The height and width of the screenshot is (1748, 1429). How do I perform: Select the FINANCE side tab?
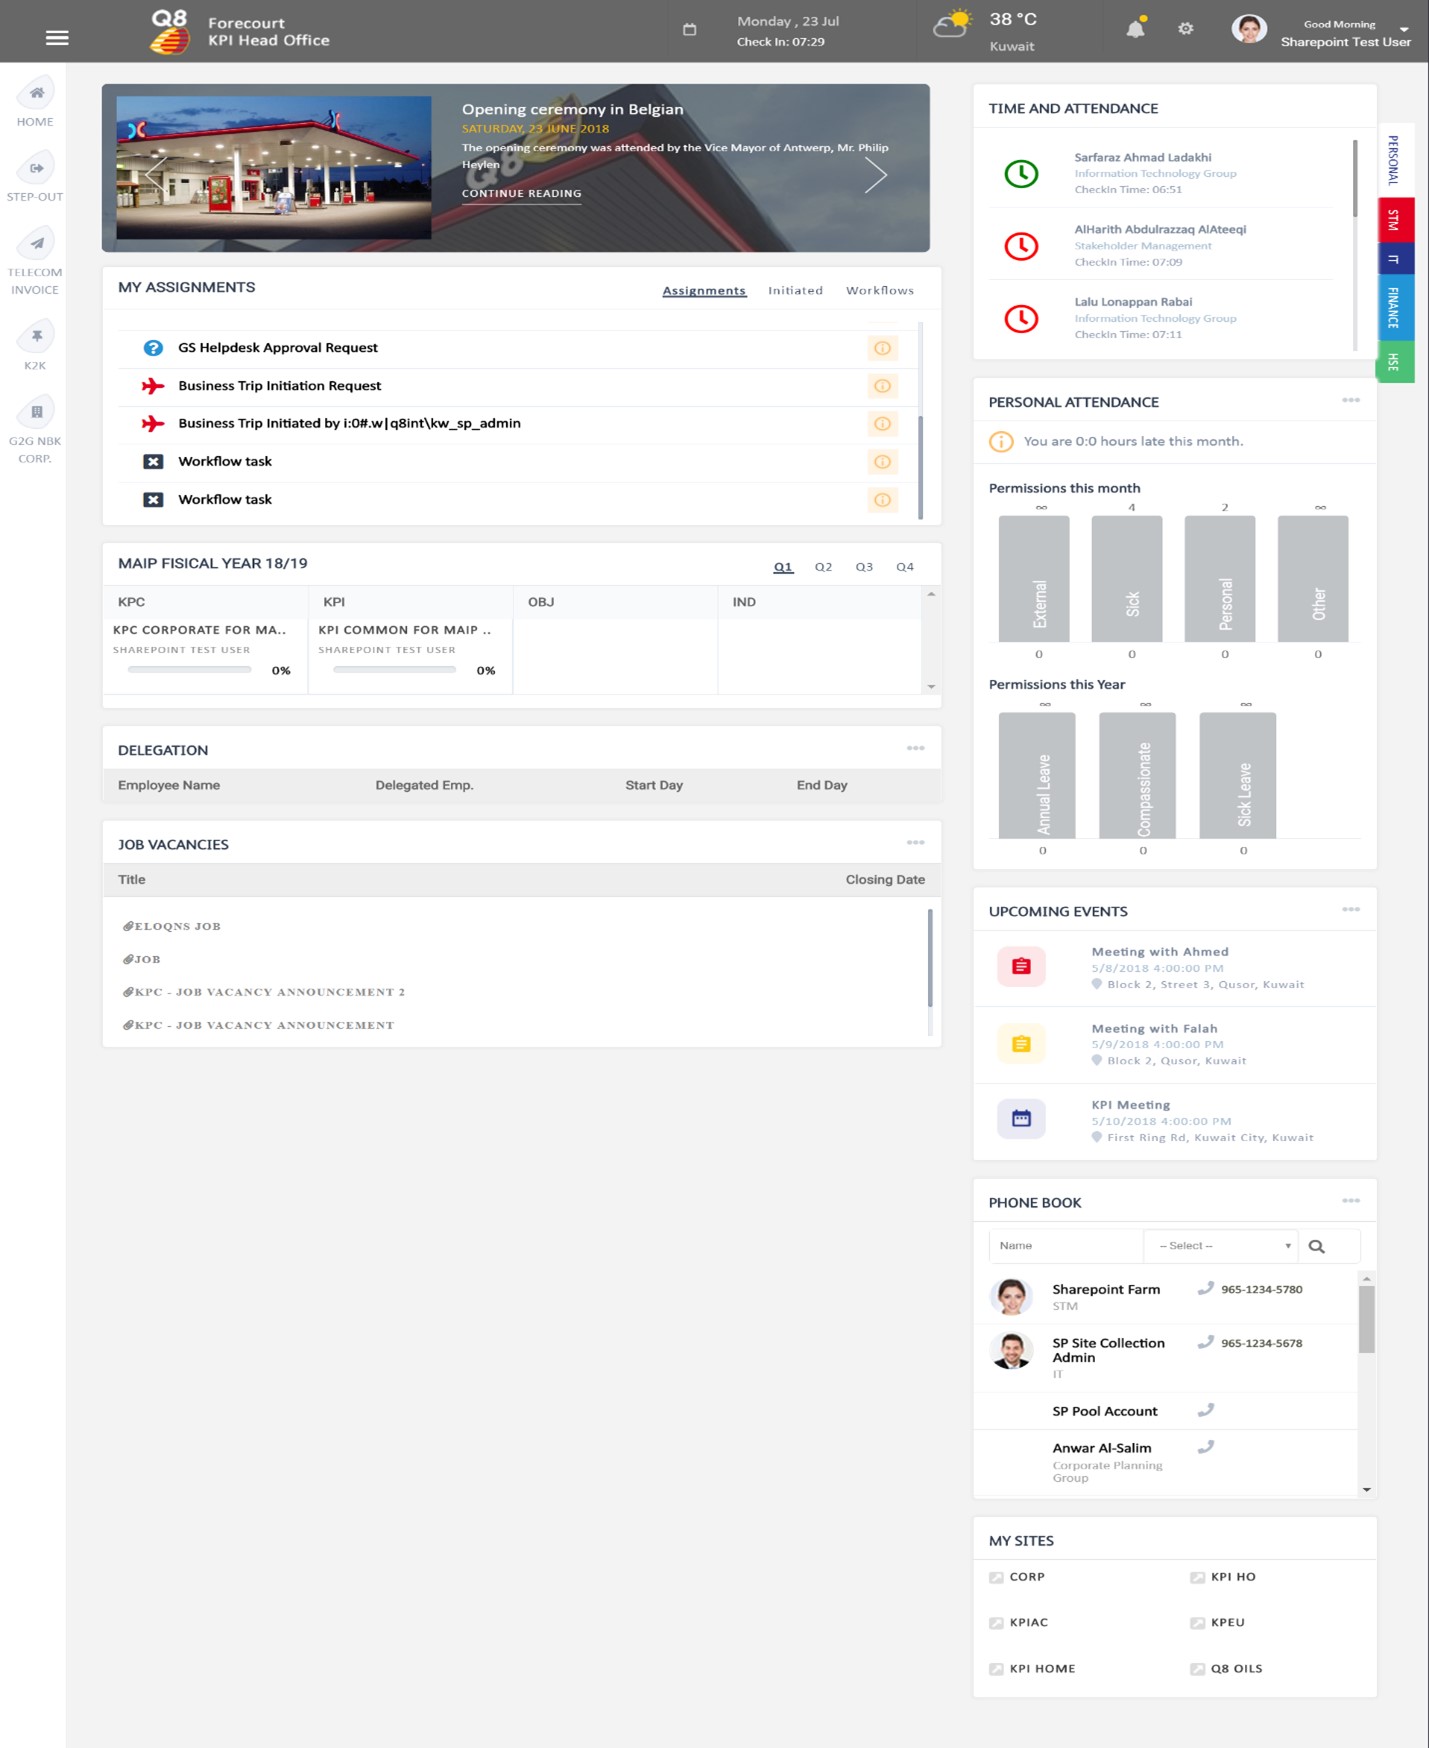[x=1395, y=307]
